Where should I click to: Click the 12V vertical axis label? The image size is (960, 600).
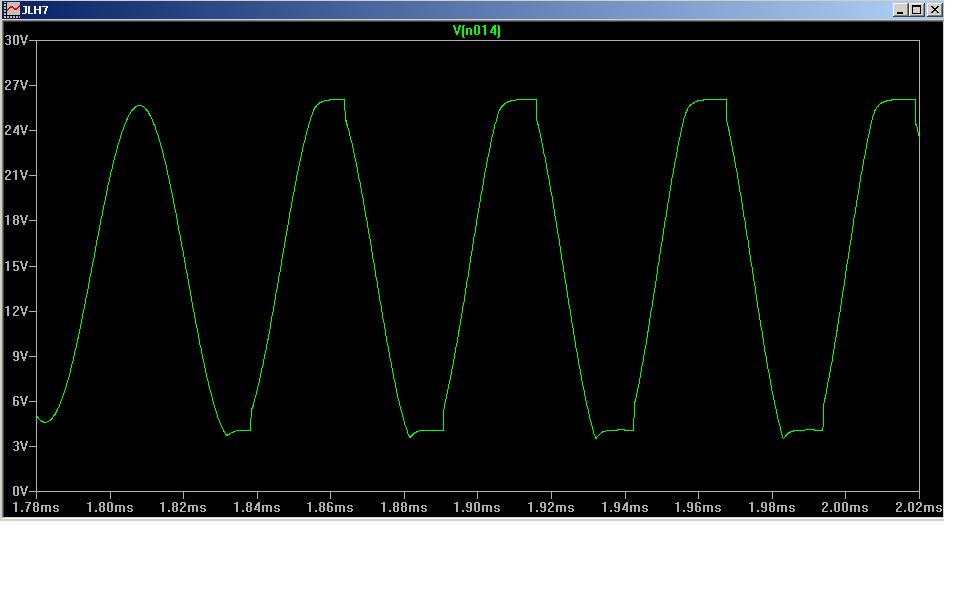pyautogui.click(x=16, y=311)
